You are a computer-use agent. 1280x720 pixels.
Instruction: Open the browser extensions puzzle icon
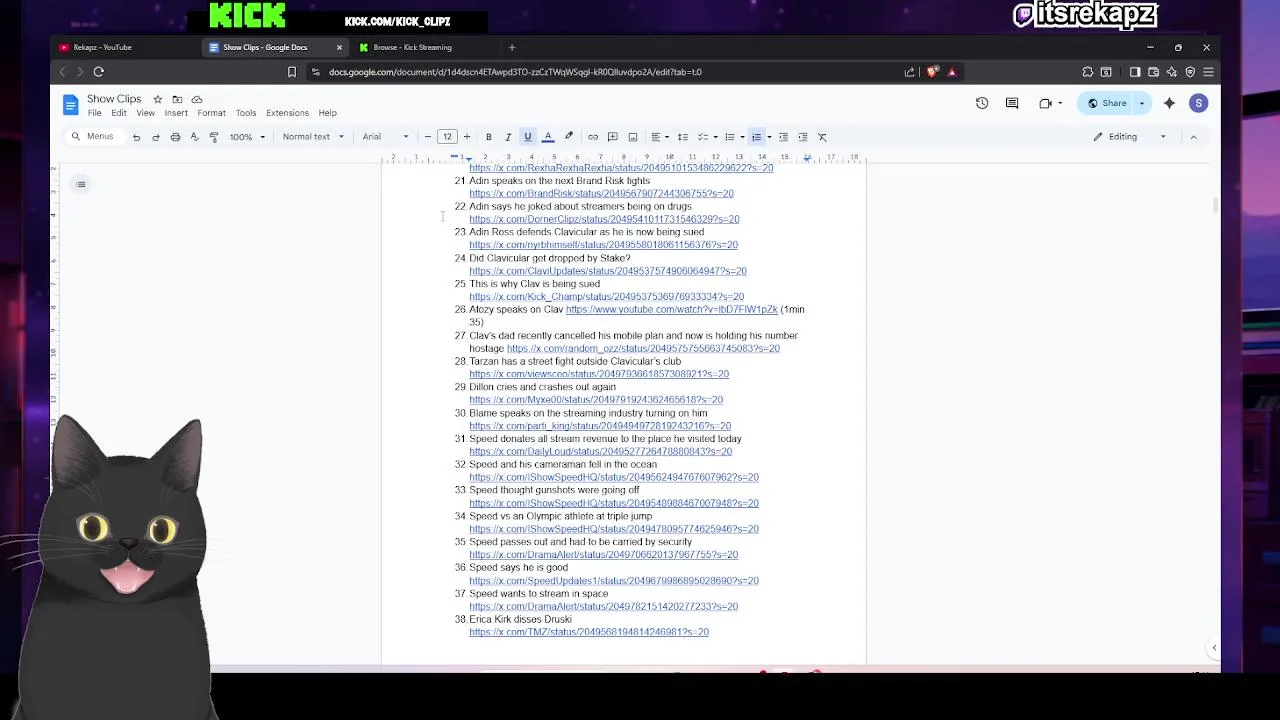click(1087, 72)
